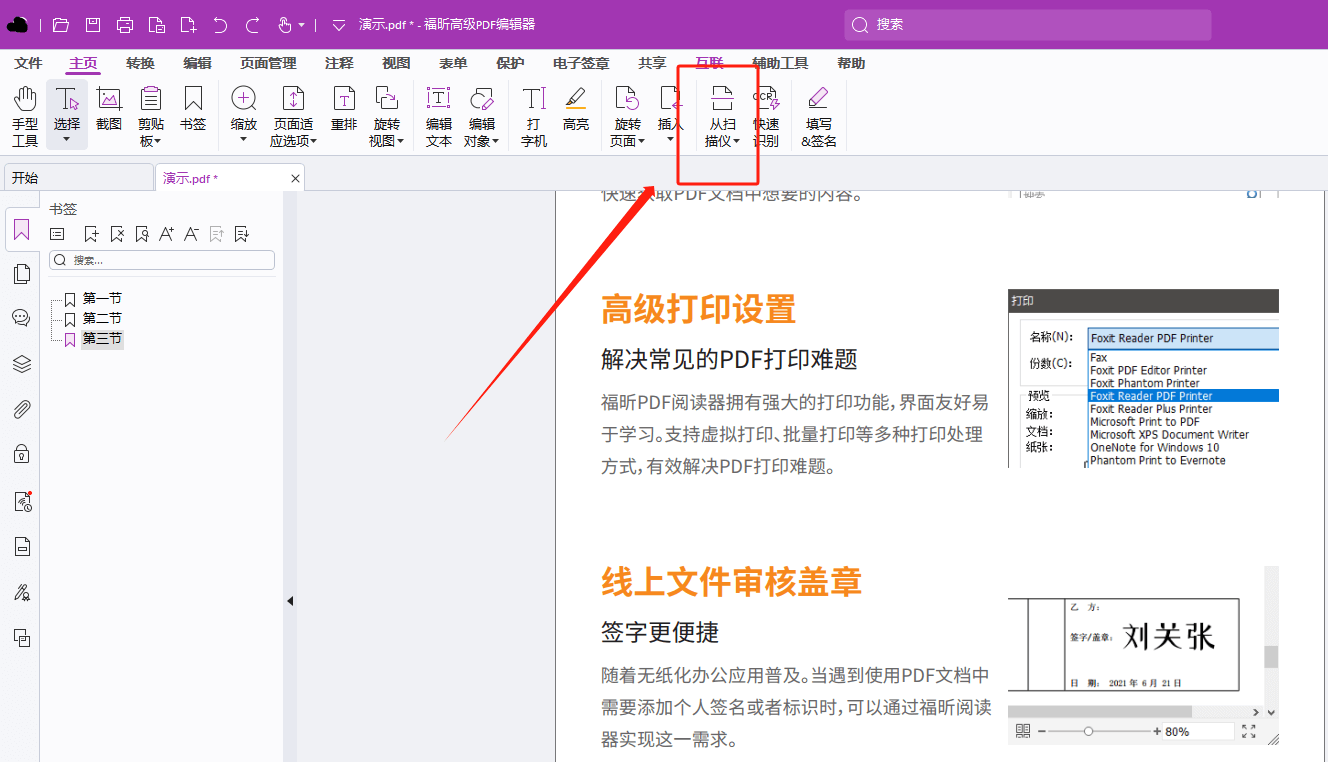This screenshot has height=762, width=1328.
Task: Click Quick OCR (快速识别) tool
Action: pos(766,115)
